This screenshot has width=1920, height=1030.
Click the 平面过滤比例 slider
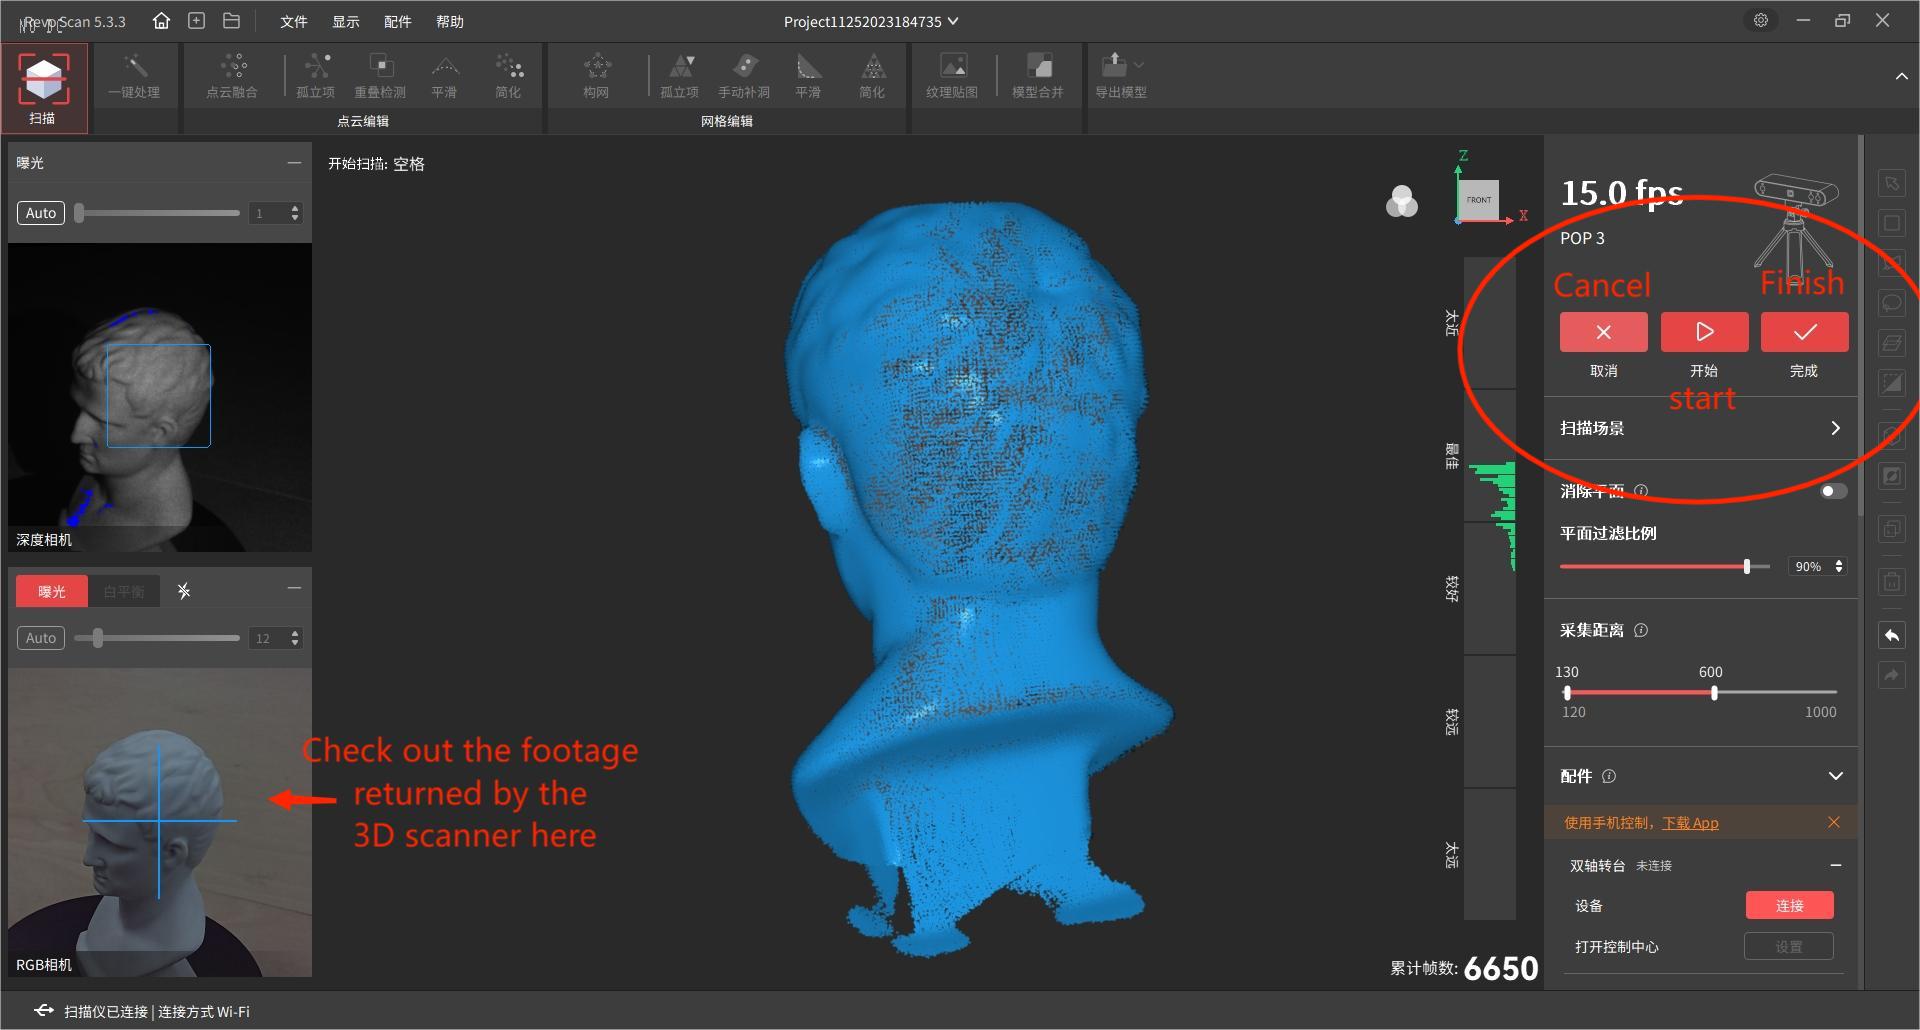coord(1664,566)
